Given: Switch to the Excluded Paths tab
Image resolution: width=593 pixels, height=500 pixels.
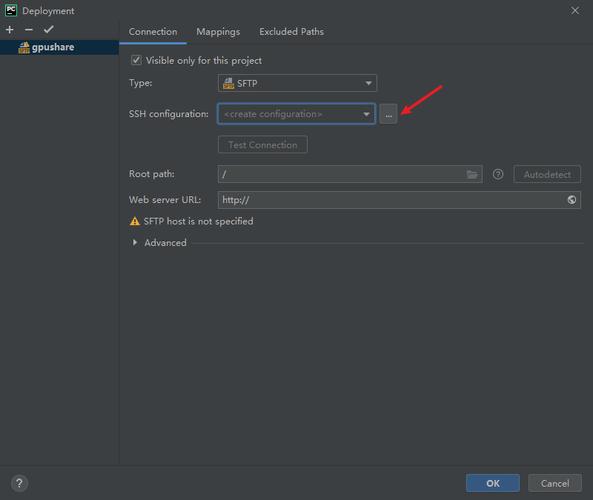Looking at the screenshot, I should point(292,32).
